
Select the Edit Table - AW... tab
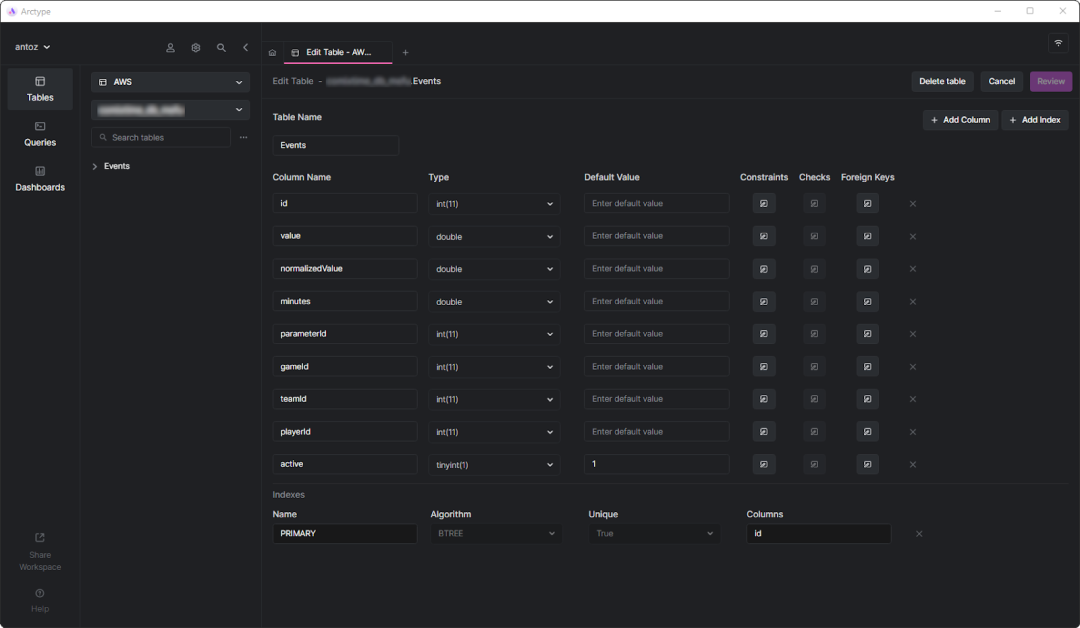click(338, 52)
